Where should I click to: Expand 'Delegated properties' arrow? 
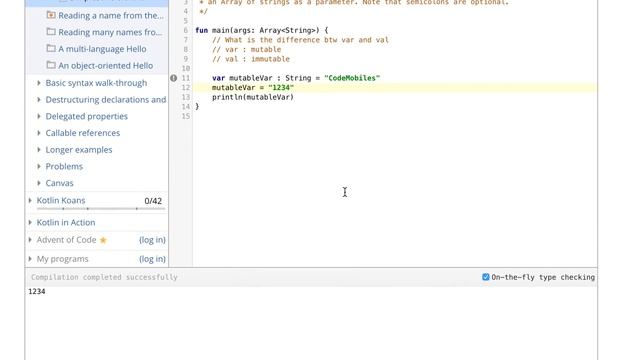[x=39, y=116]
